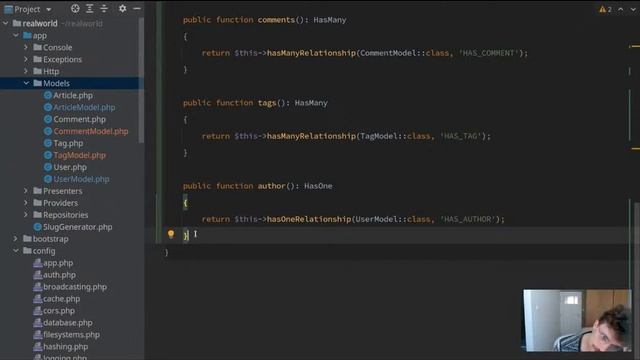The width and height of the screenshot is (640, 360).
Task: Click the comments function name
Action: pos(276,20)
